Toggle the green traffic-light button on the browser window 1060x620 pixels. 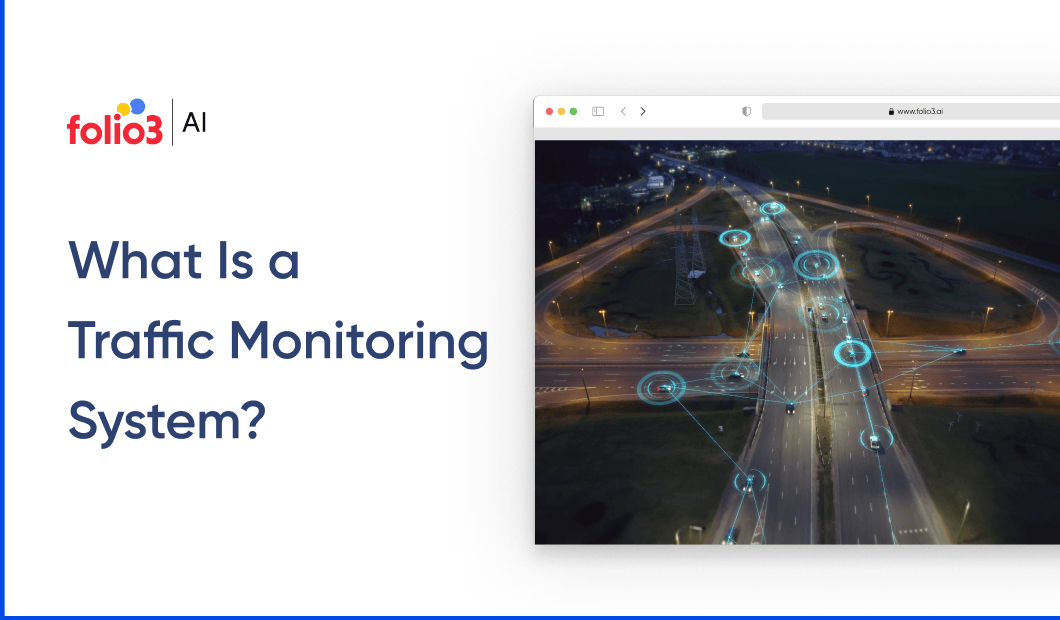click(x=575, y=111)
